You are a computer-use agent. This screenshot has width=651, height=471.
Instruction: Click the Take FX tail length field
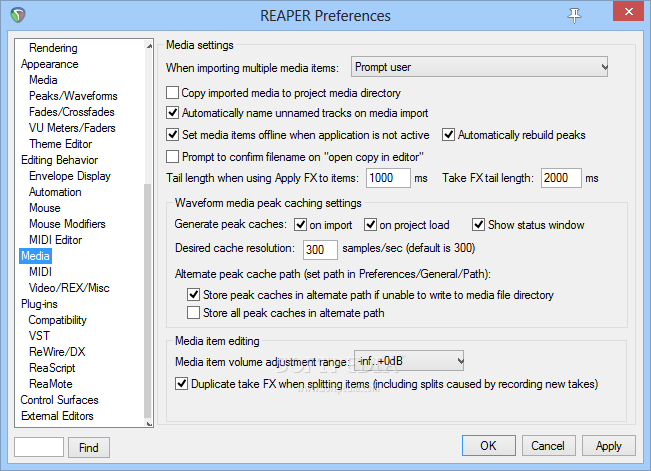[x=561, y=178]
